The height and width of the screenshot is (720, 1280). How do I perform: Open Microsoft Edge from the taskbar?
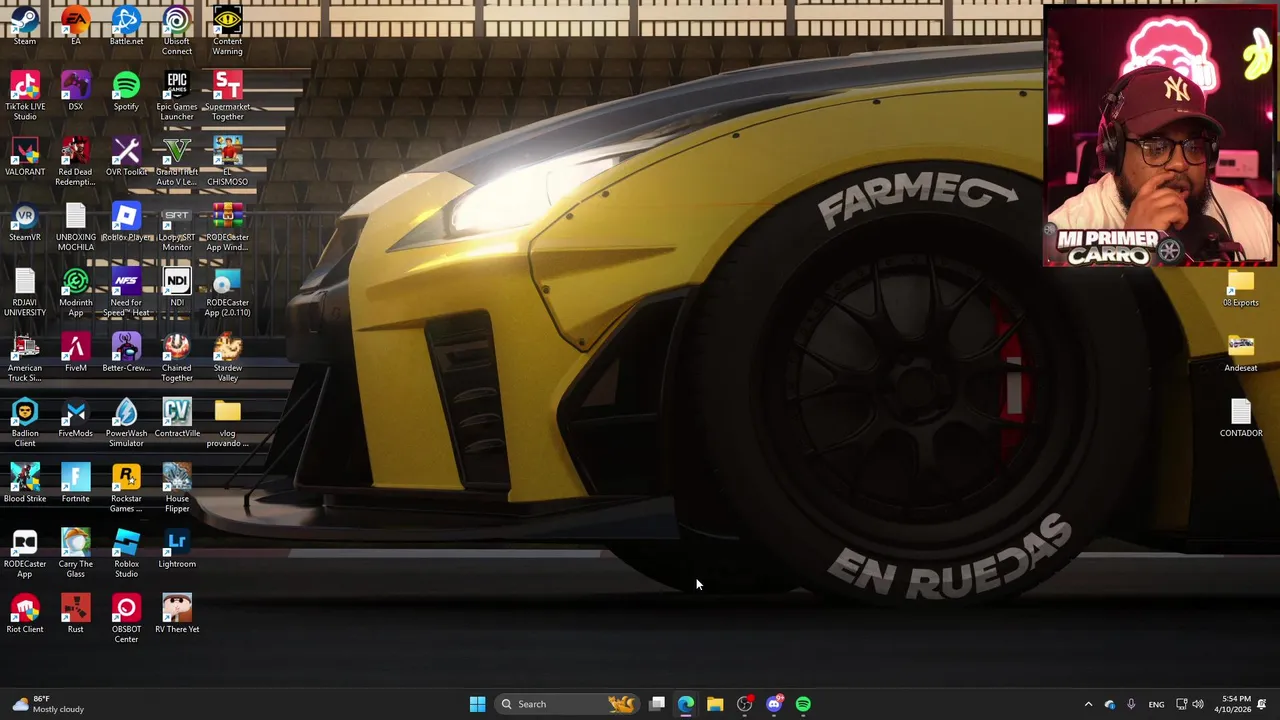(x=686, y=704)
